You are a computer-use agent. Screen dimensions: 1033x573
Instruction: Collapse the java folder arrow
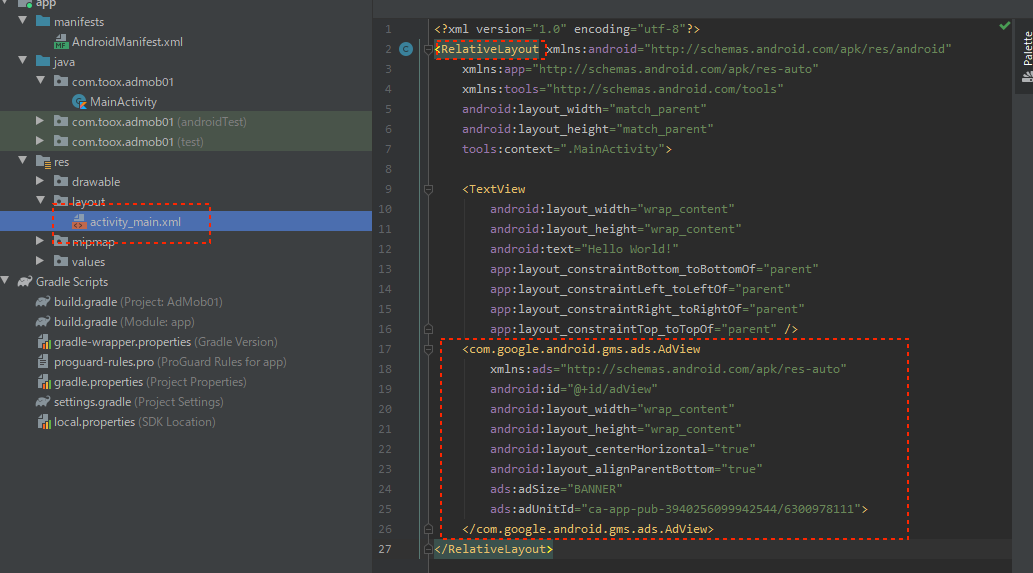tap(23, 61)
